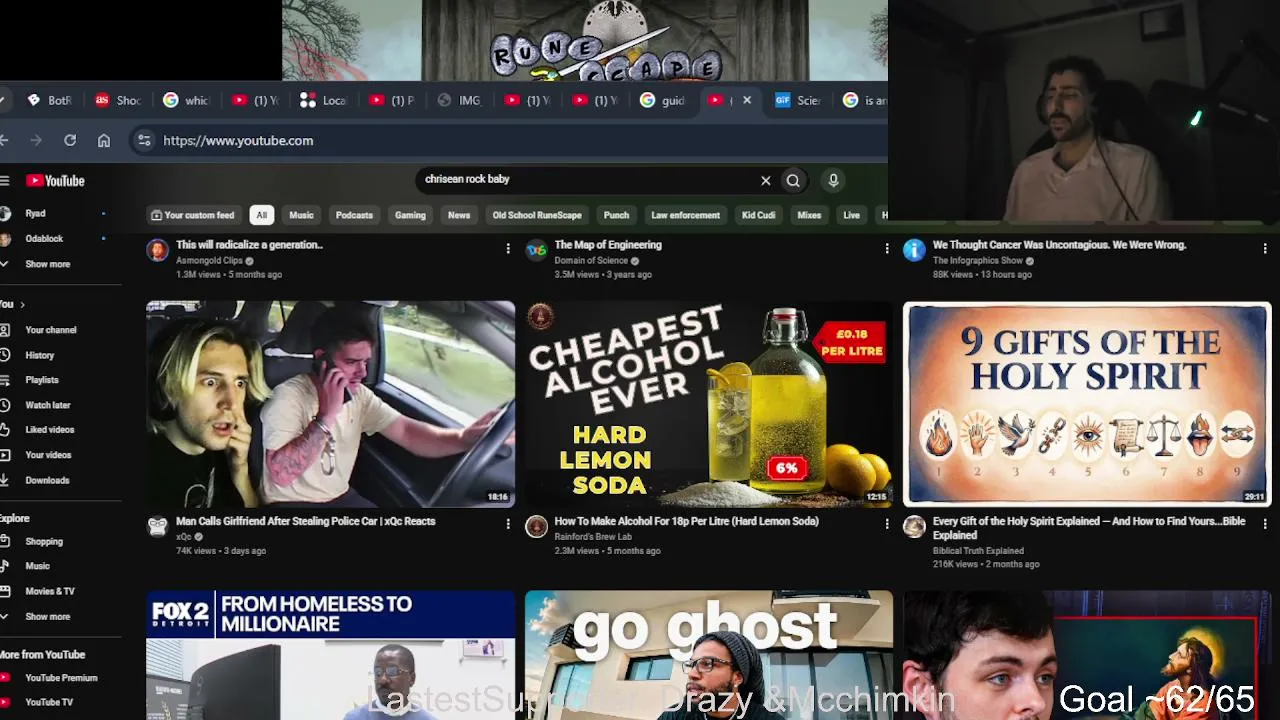Image resolution: width=1280 pixels, height=720 pixels.
Task: Switch to the Loca browser tab
Action: pyautogui.click(x=323, y=100)
